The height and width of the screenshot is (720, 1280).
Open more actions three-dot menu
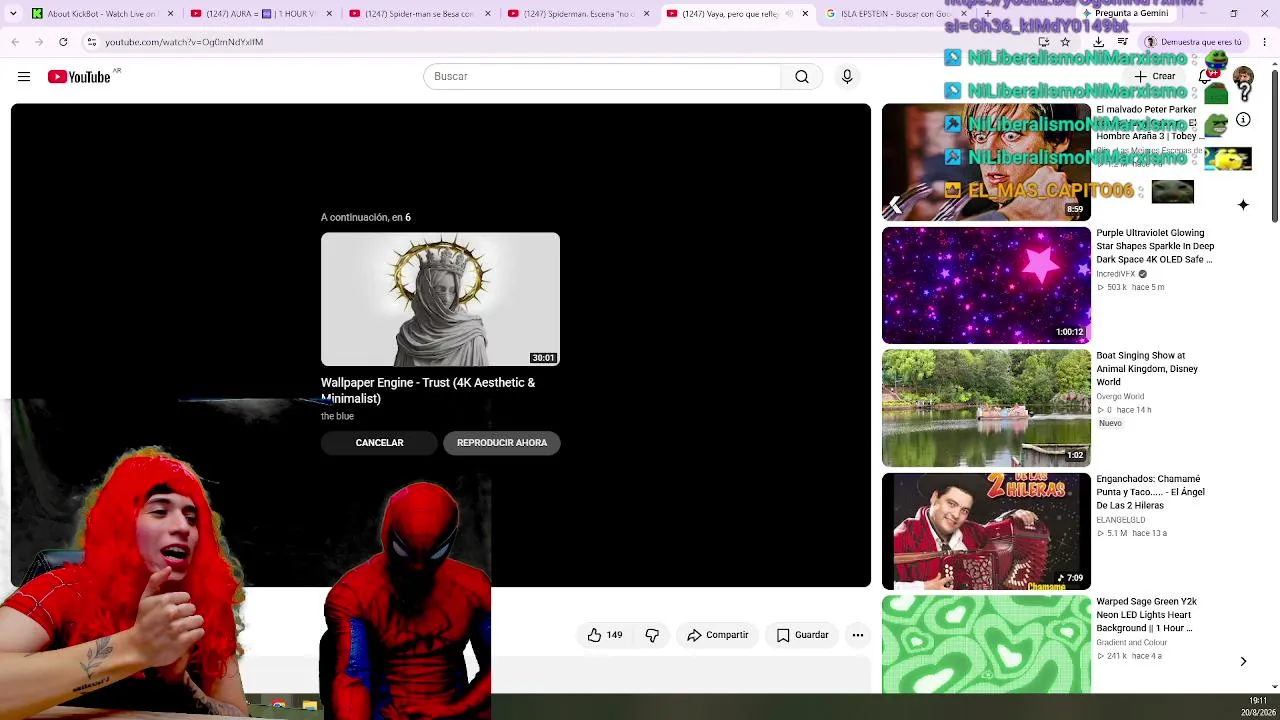click(858, 635)
